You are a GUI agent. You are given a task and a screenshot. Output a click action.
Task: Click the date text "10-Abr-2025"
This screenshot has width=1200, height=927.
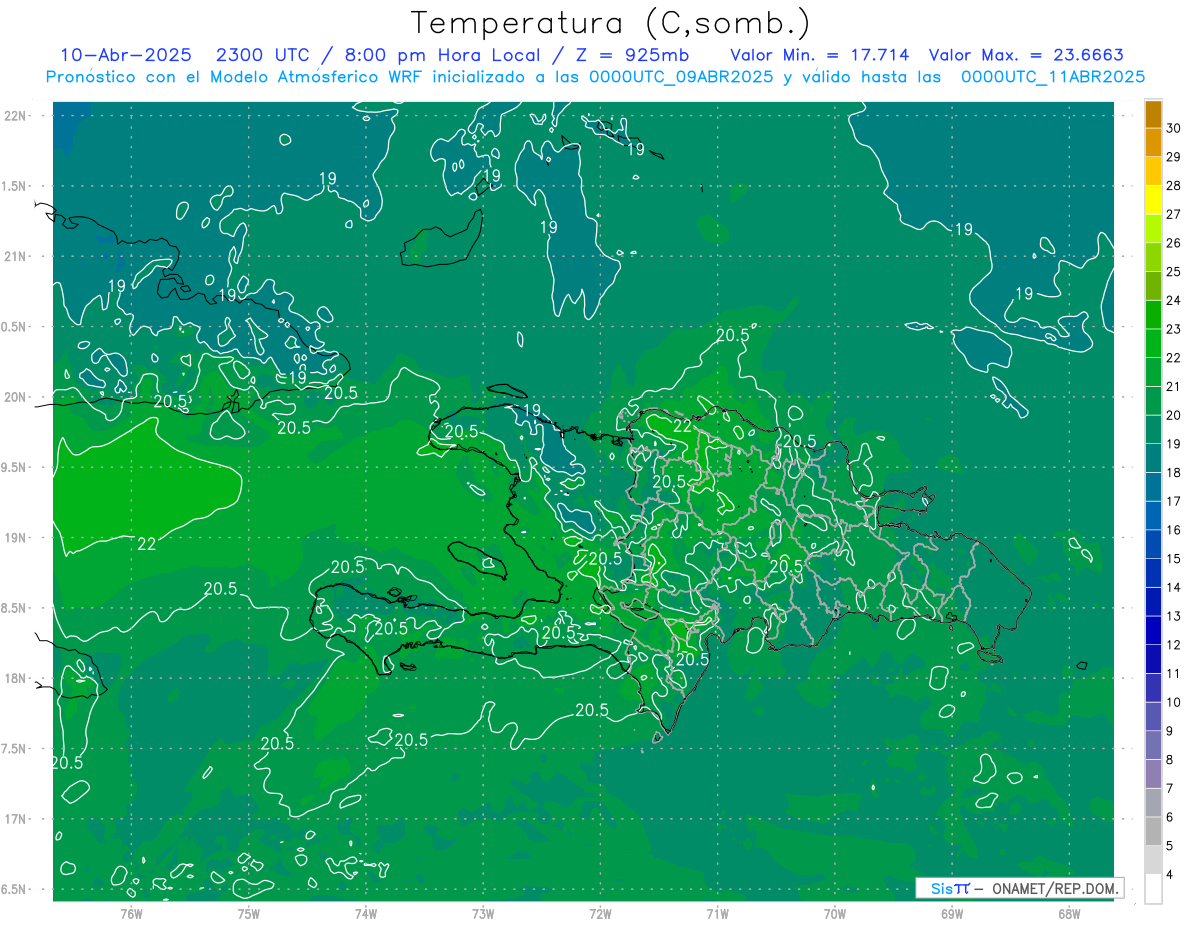(125, 55)
